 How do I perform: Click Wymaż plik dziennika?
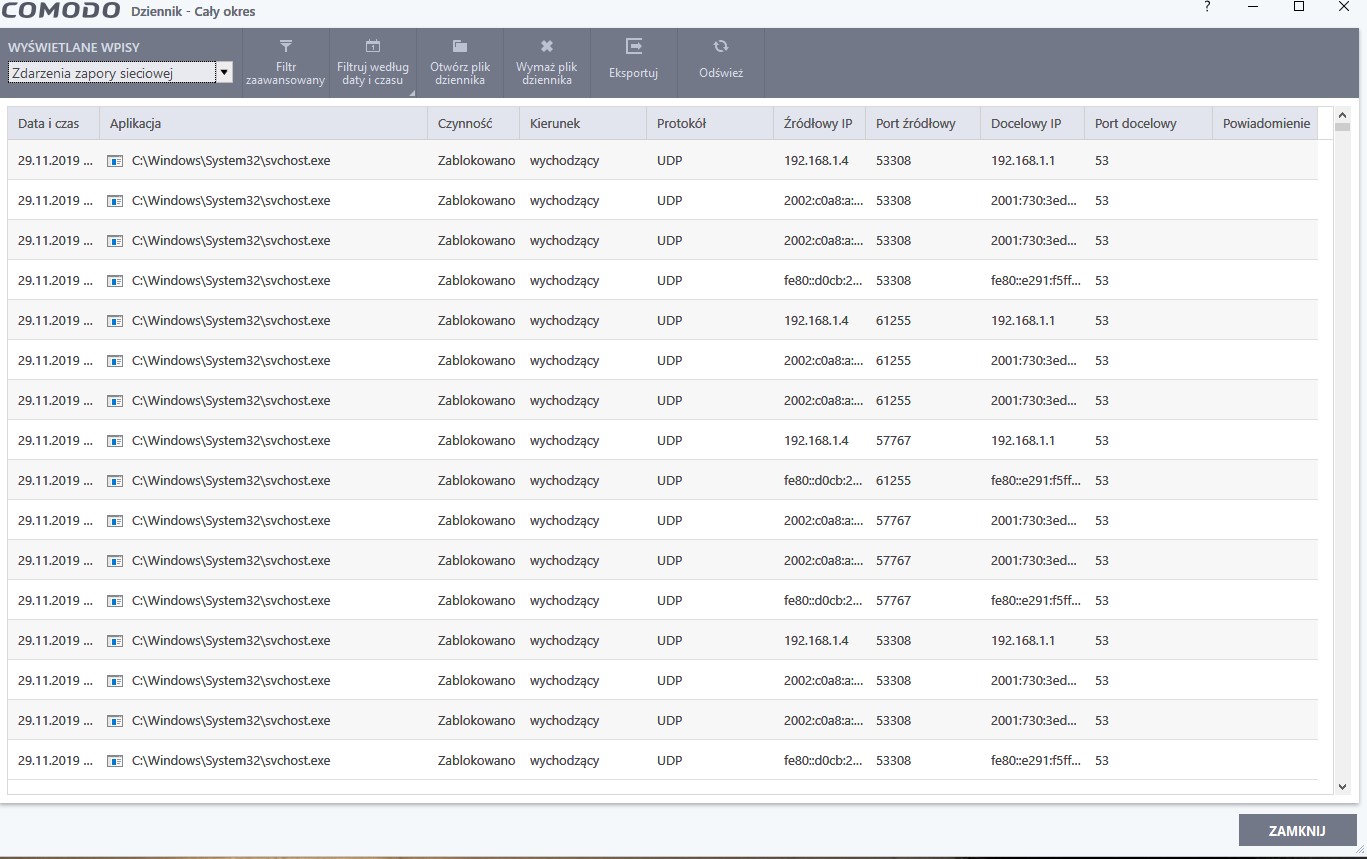coord(546,62)
